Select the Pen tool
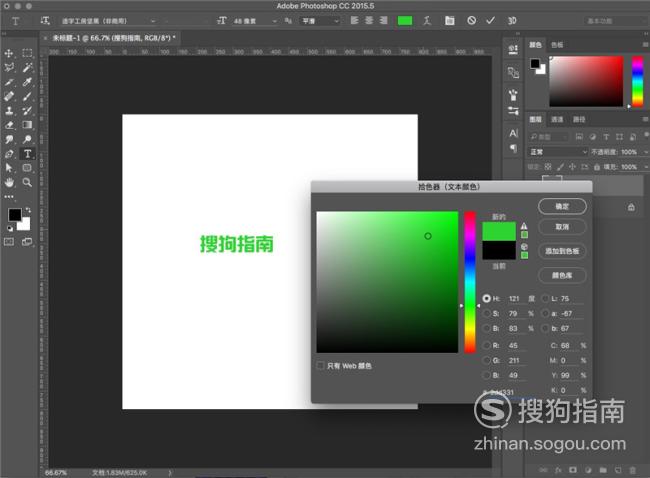 pyautogui.click(x=9, y=154)
